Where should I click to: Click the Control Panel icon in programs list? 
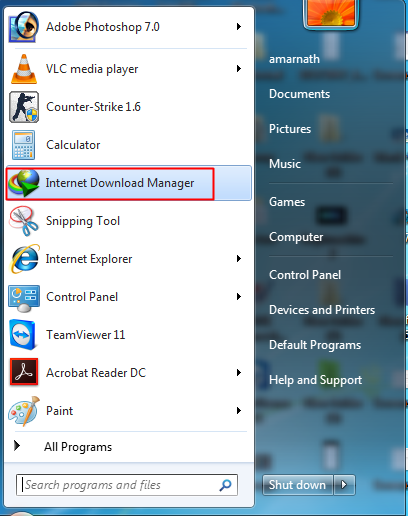tap(24, 298)
